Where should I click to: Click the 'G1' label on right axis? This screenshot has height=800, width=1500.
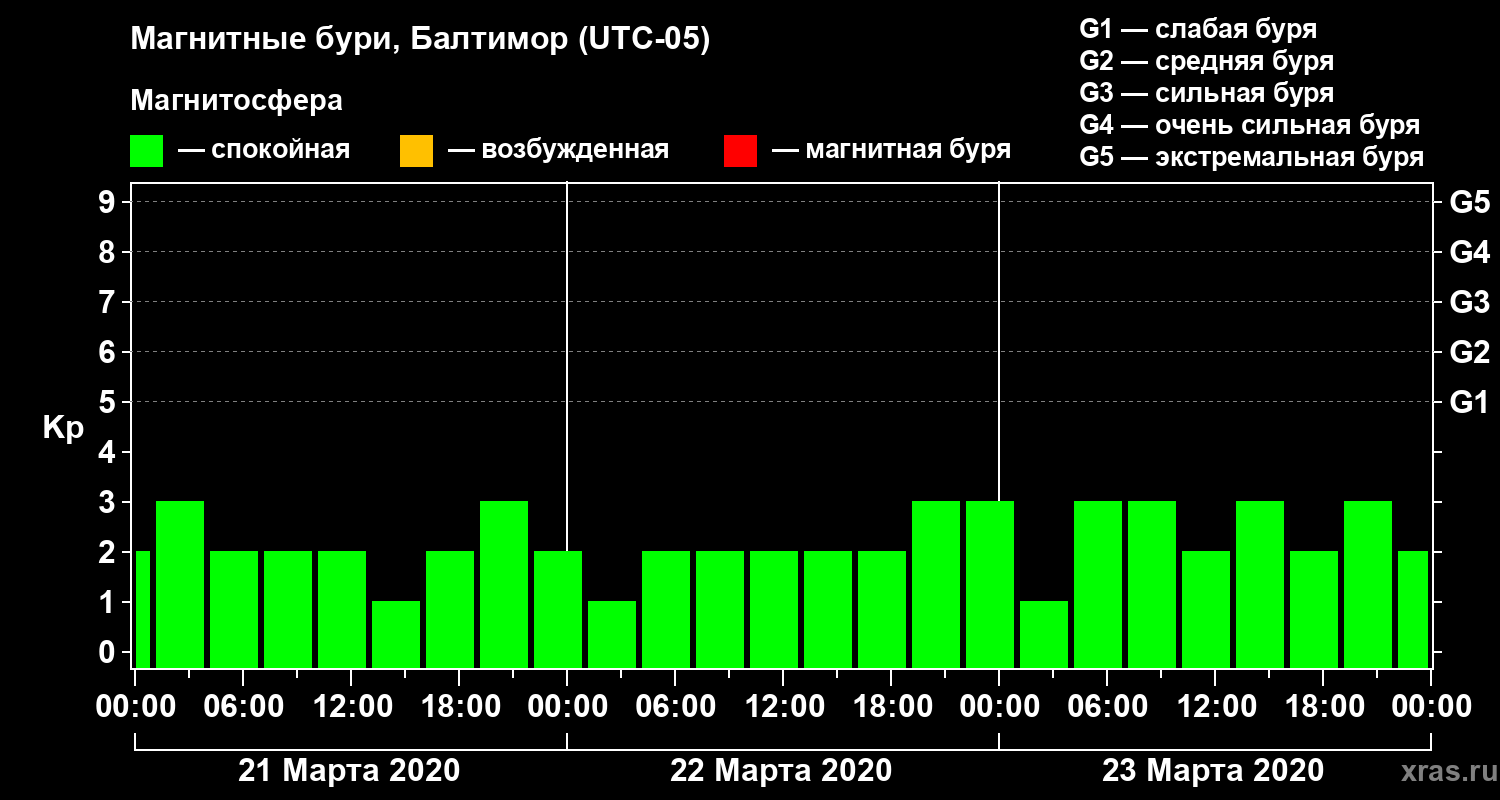pos(1469,402)
